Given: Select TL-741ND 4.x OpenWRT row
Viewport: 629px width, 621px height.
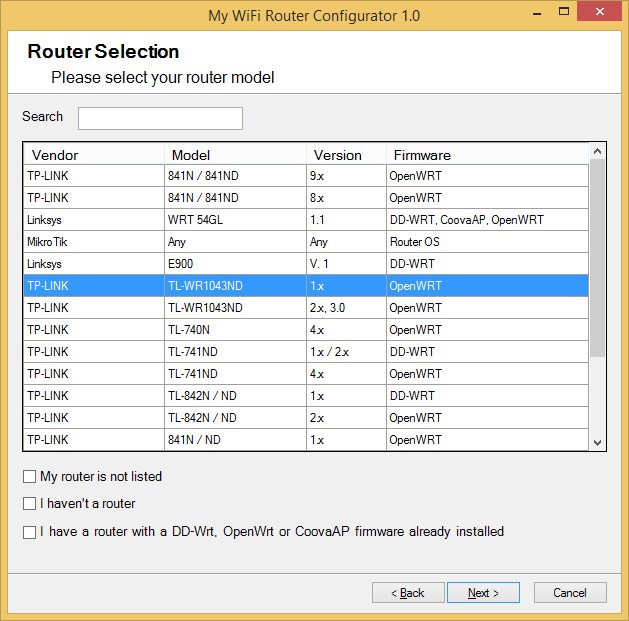Looking at the screenshot, I should pyautogui.click(x=306, y=374).
